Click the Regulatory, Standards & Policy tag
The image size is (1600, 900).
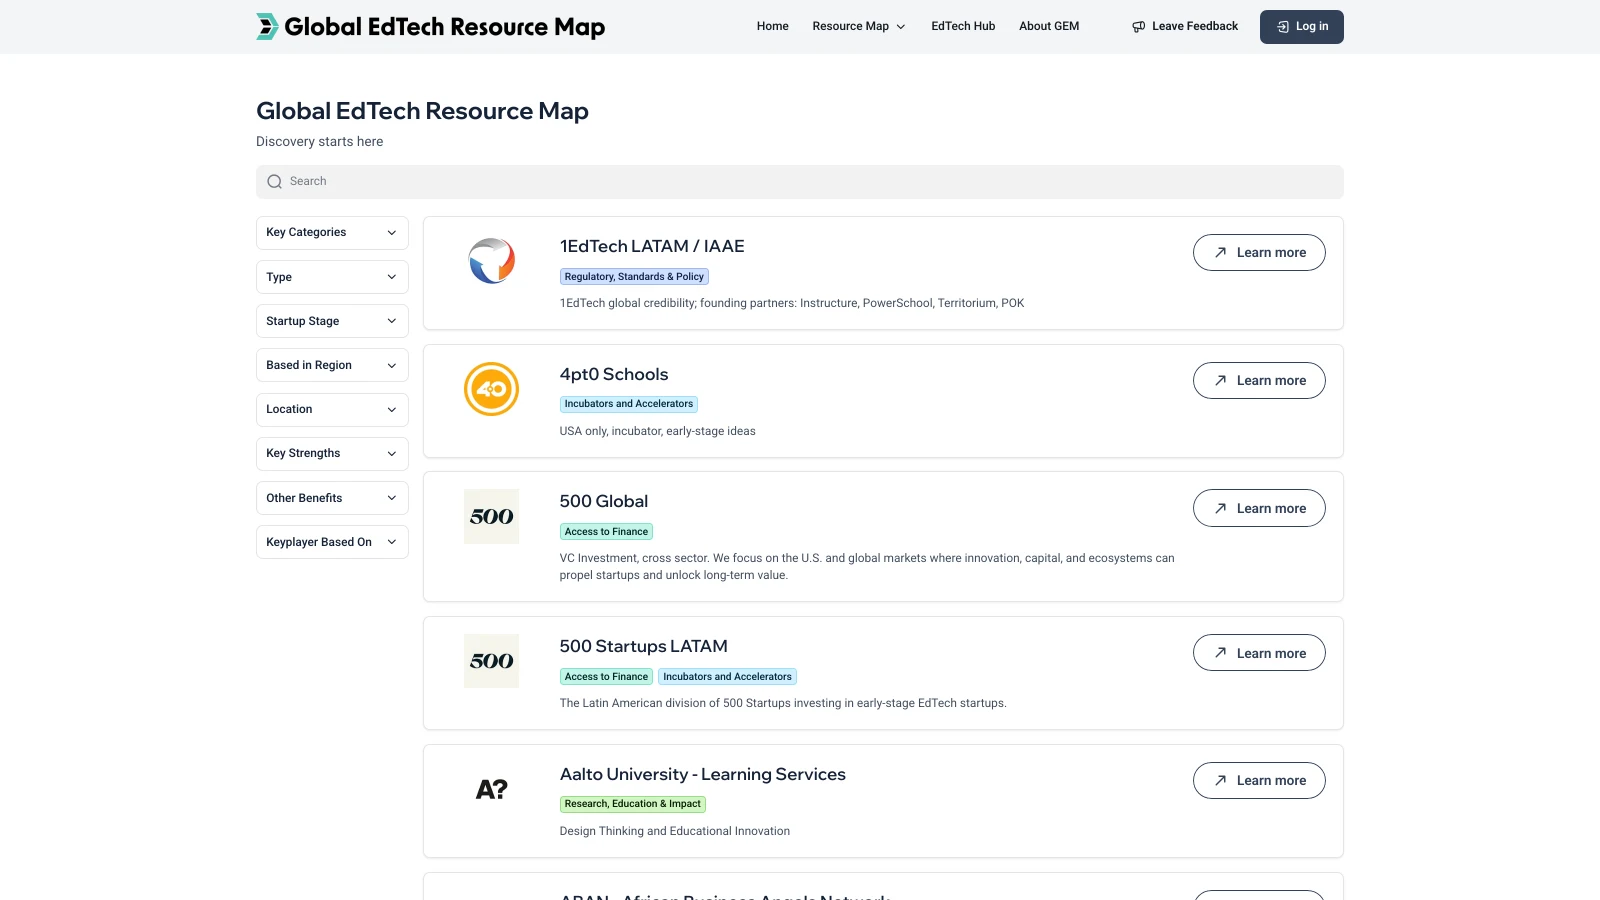pyautogui.click(x=634, y=277)
